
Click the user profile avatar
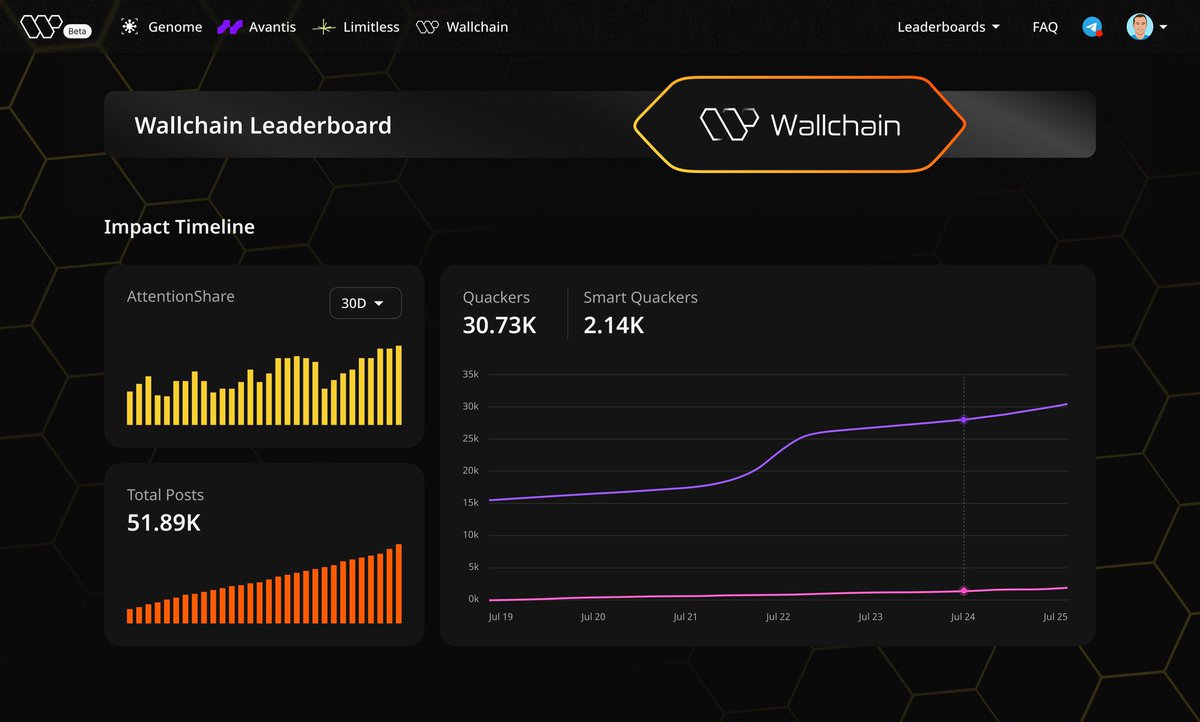(1139, 27)
